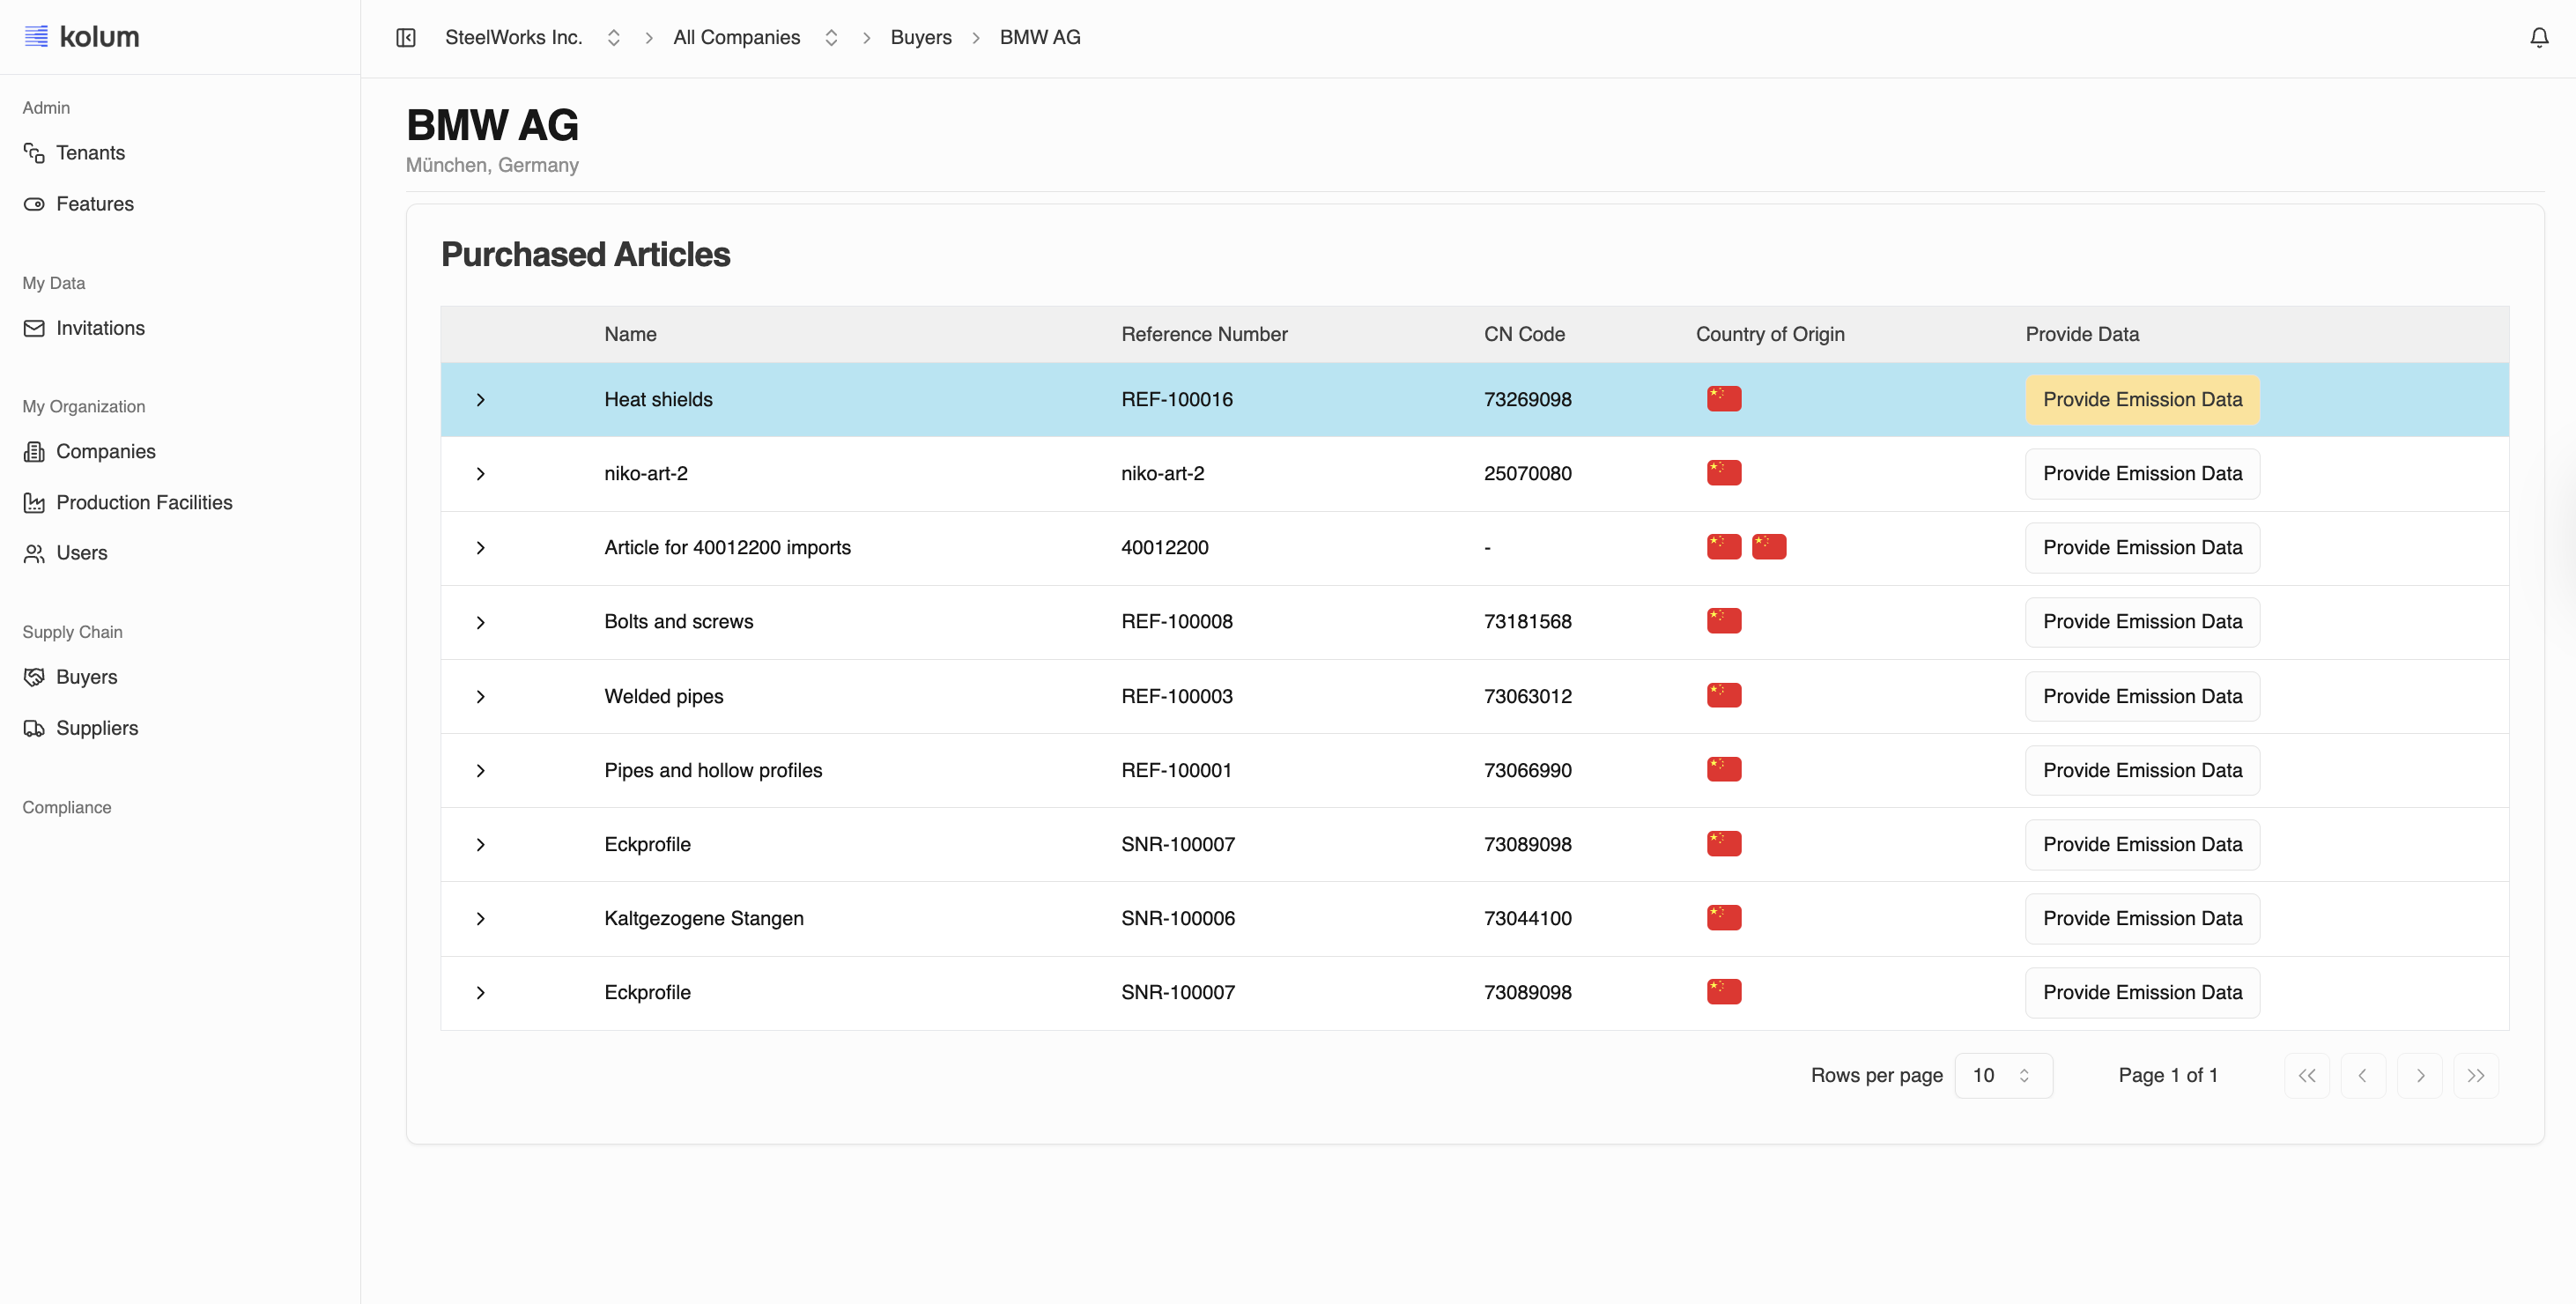Change rows per page dropdown
The height and width of the screenshot is (1304, 2576).
2002,1075
